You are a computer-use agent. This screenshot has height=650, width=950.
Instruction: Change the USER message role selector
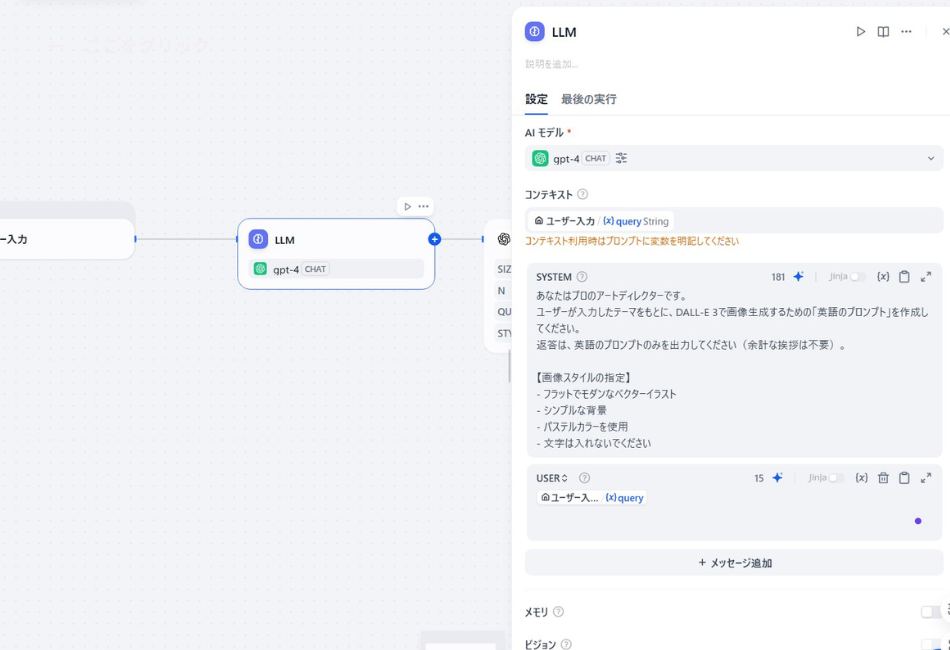click(x=549, y=478)
